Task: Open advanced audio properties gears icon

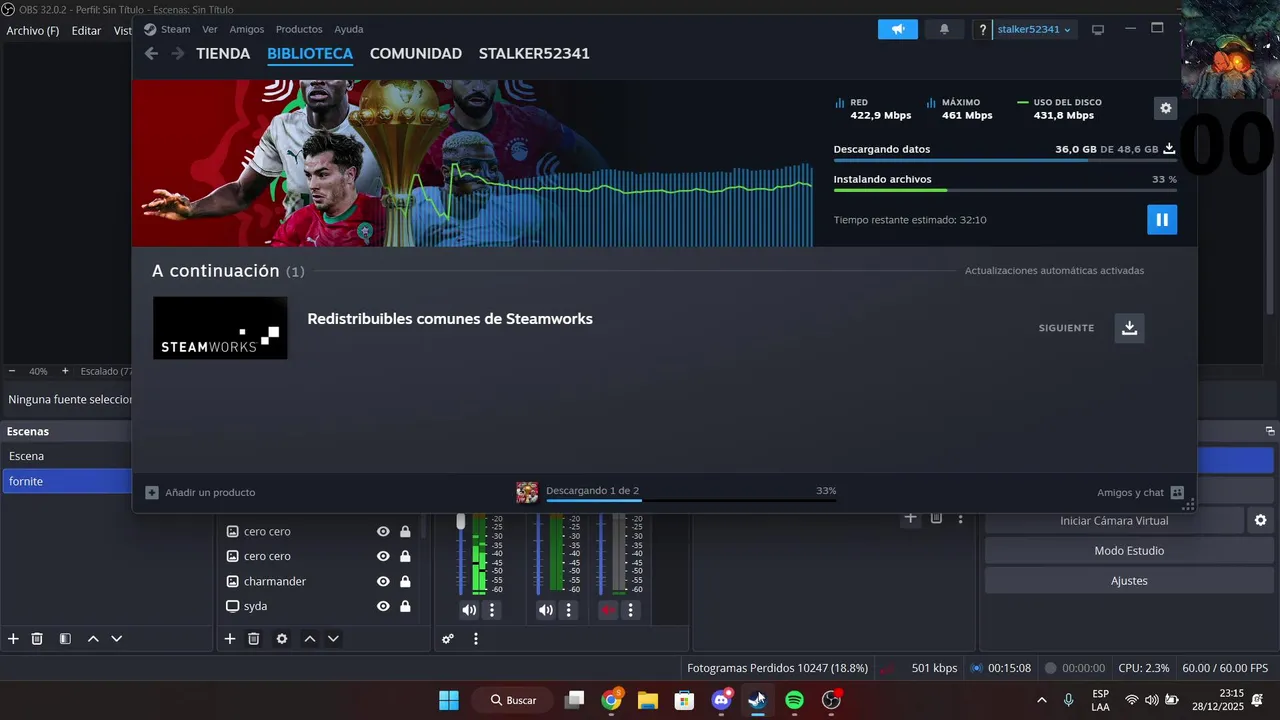Action: click(448, 638)
